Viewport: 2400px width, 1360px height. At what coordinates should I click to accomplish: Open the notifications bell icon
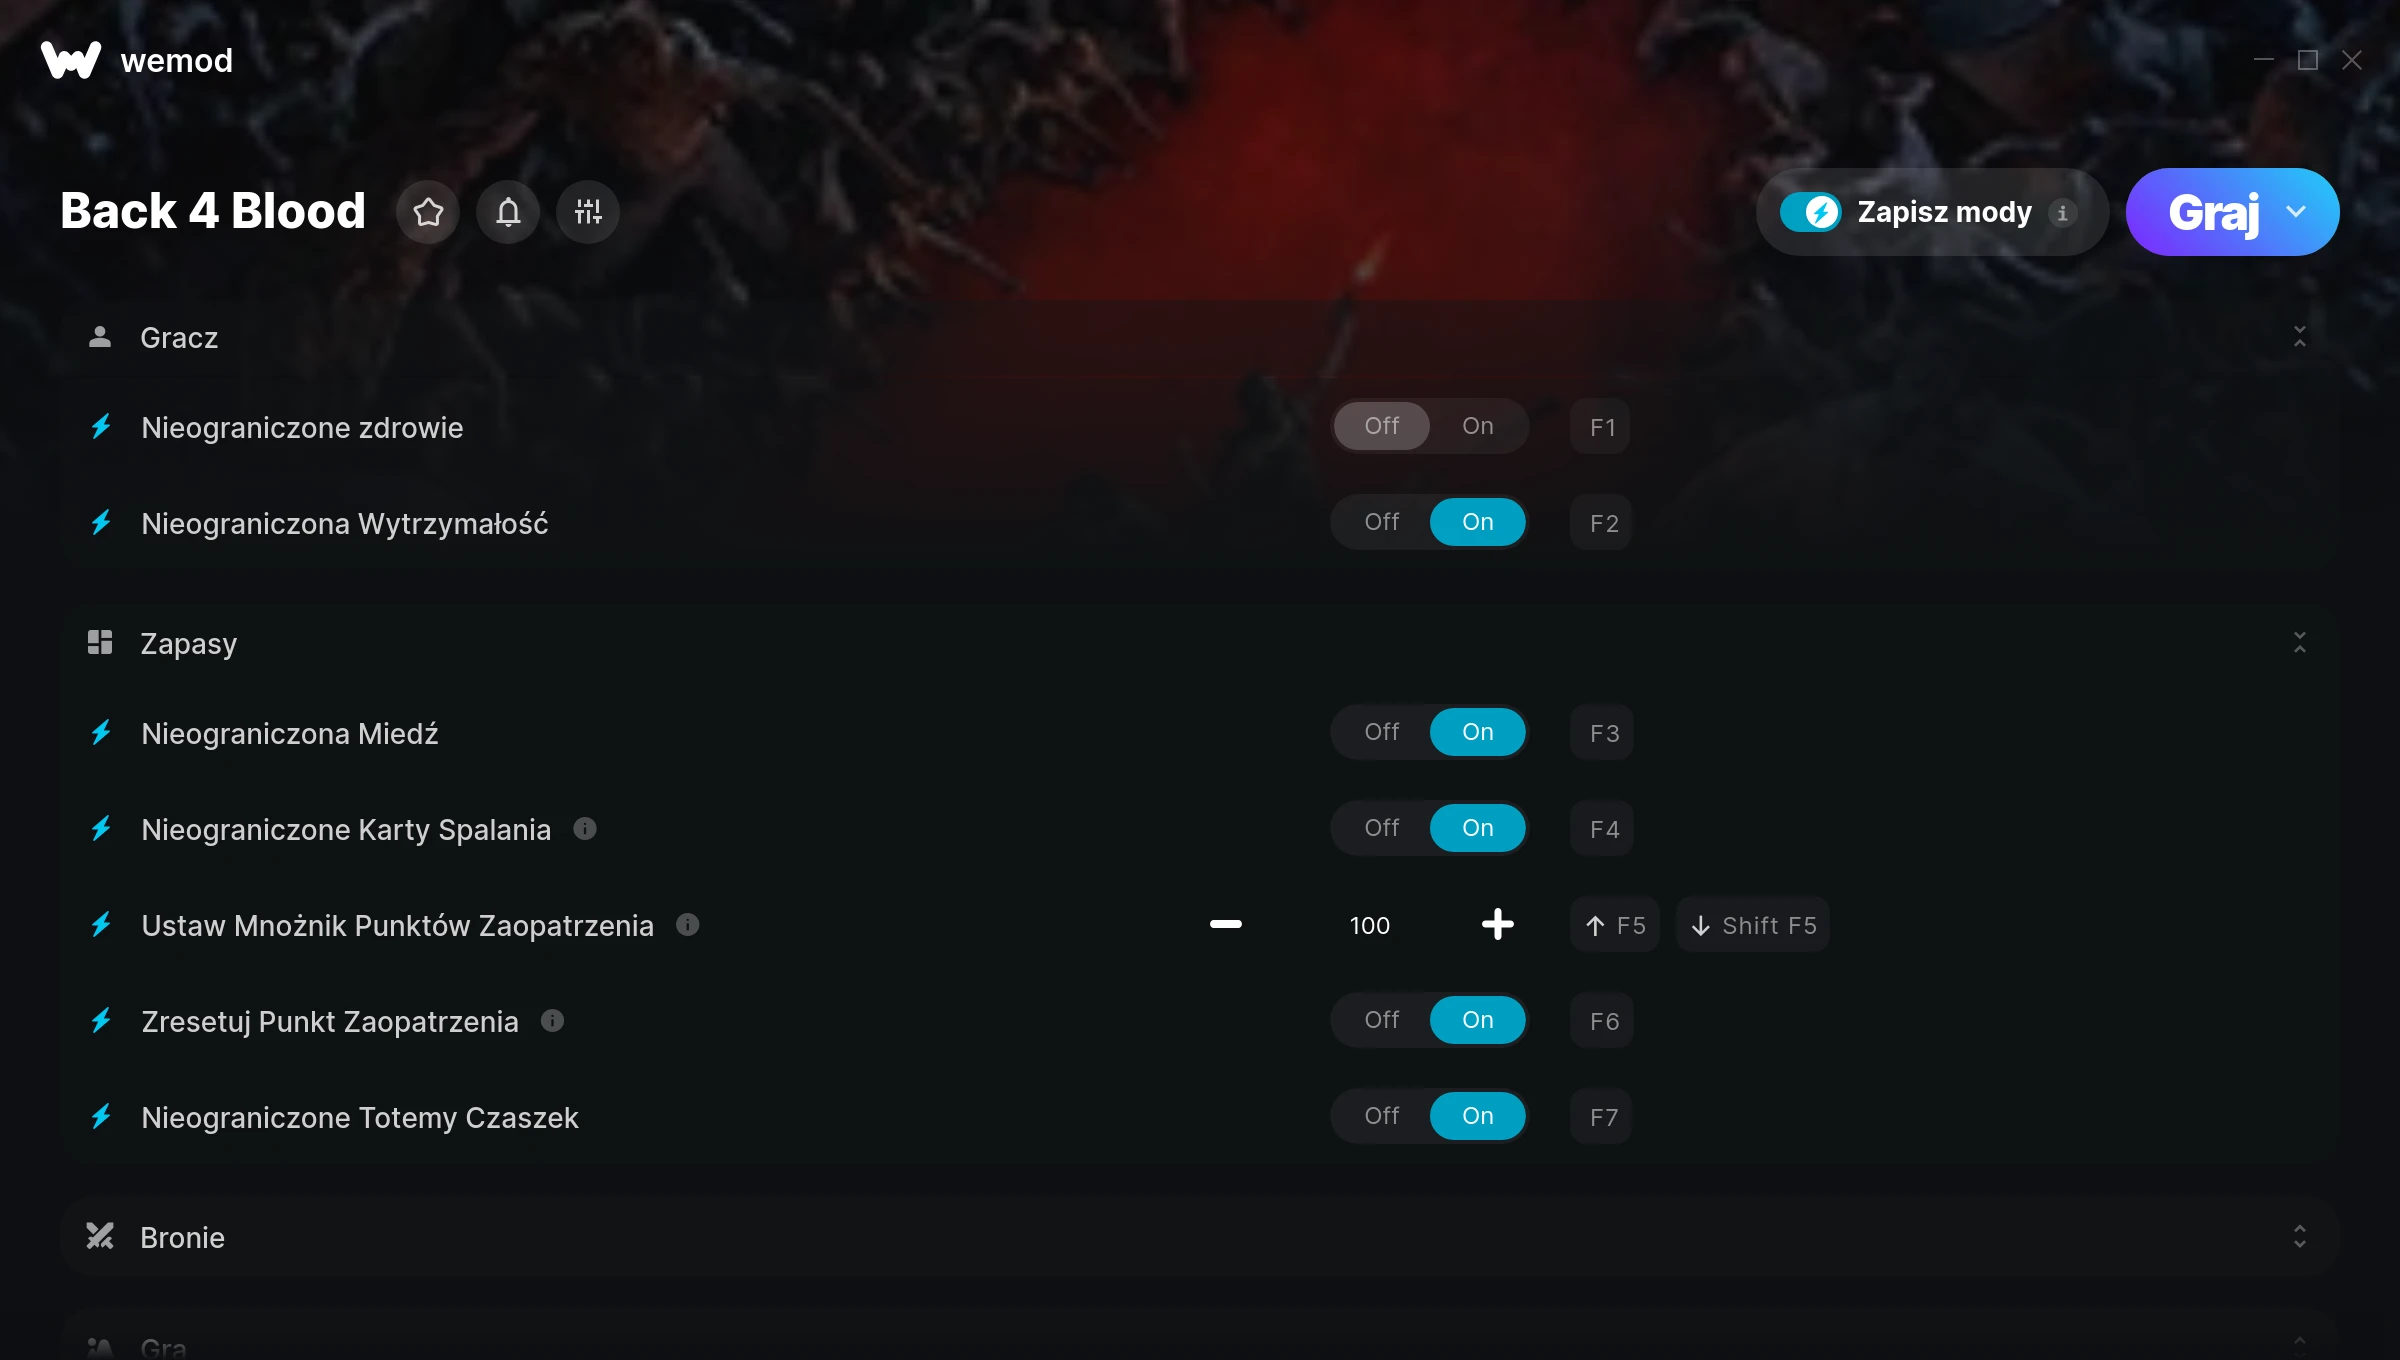(x=508, y=212)
